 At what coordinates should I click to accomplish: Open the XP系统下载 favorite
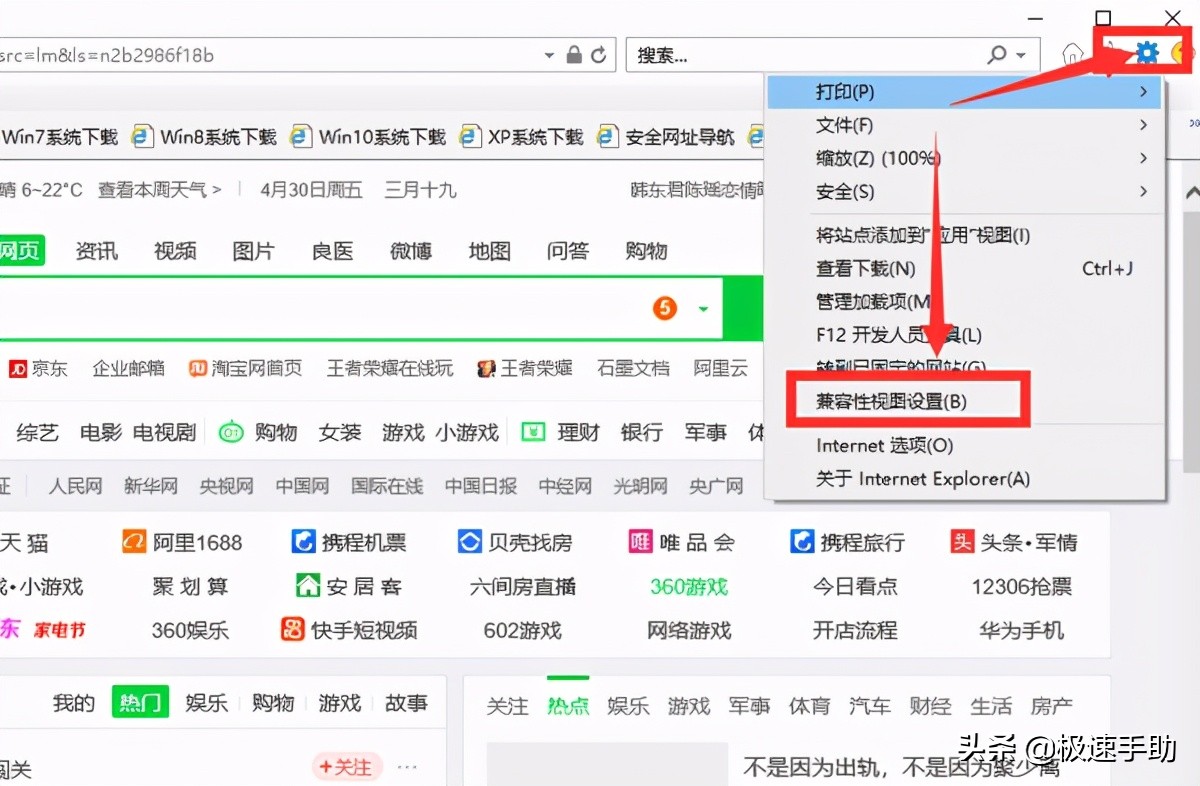[522, 137]
